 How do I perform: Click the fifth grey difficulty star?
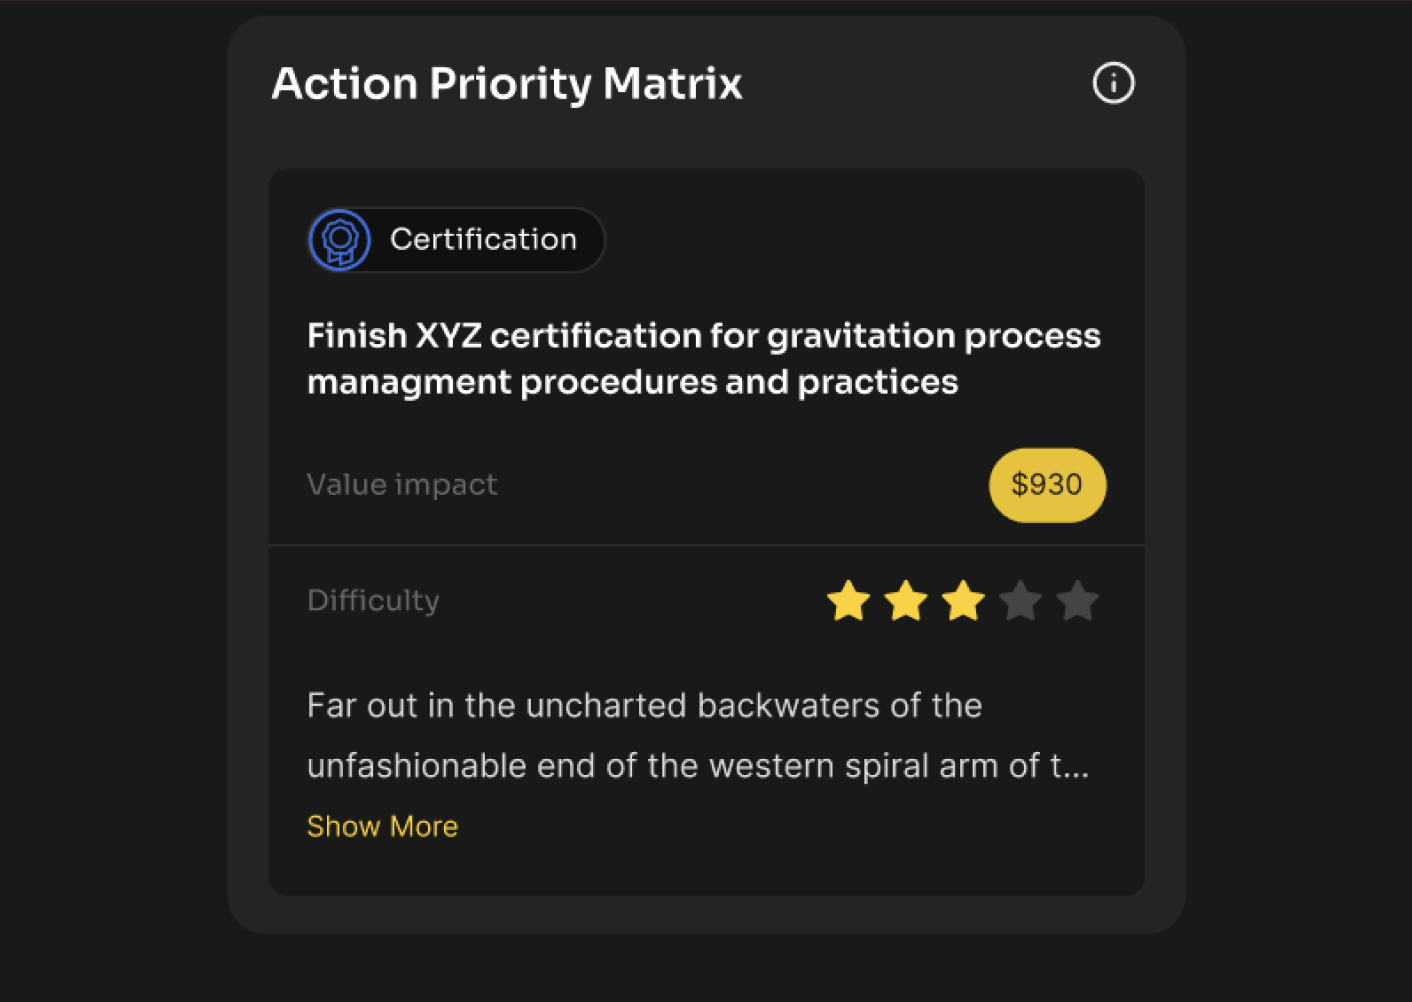point(1078,601)
